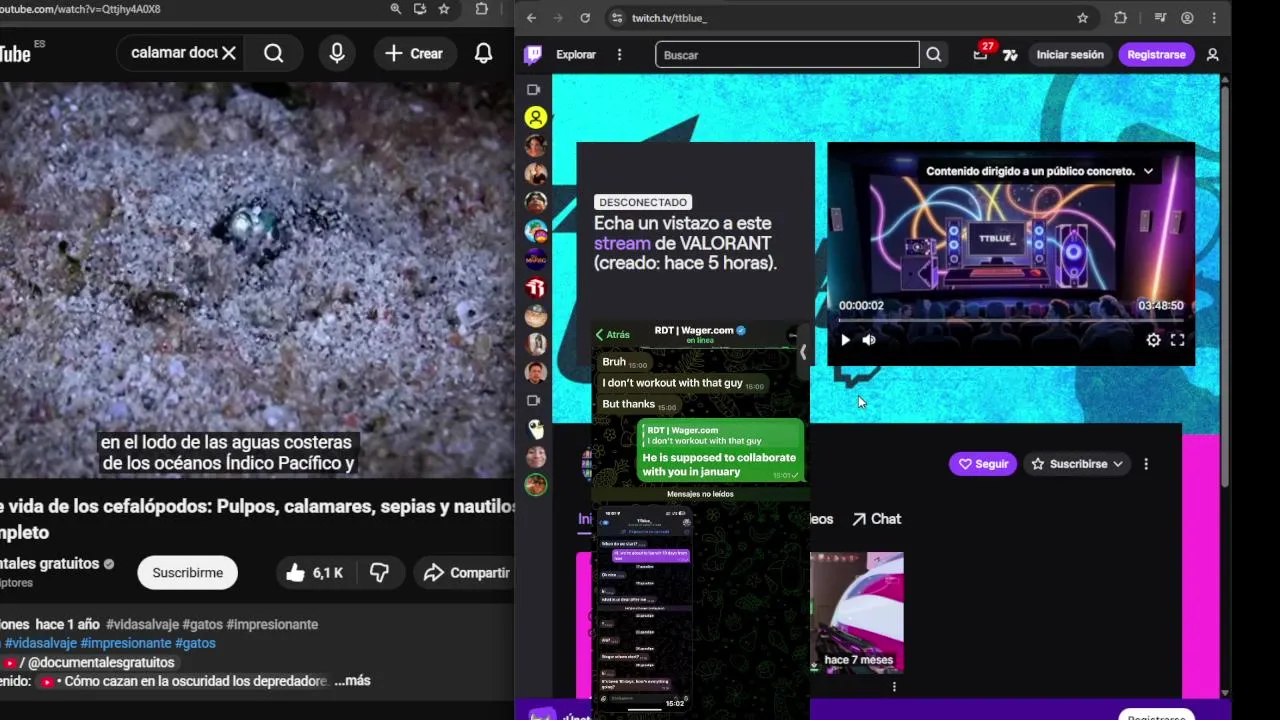Open Twitch player settings gear
This screenshot has height=720, width=1280.
tap(1153, 340)
